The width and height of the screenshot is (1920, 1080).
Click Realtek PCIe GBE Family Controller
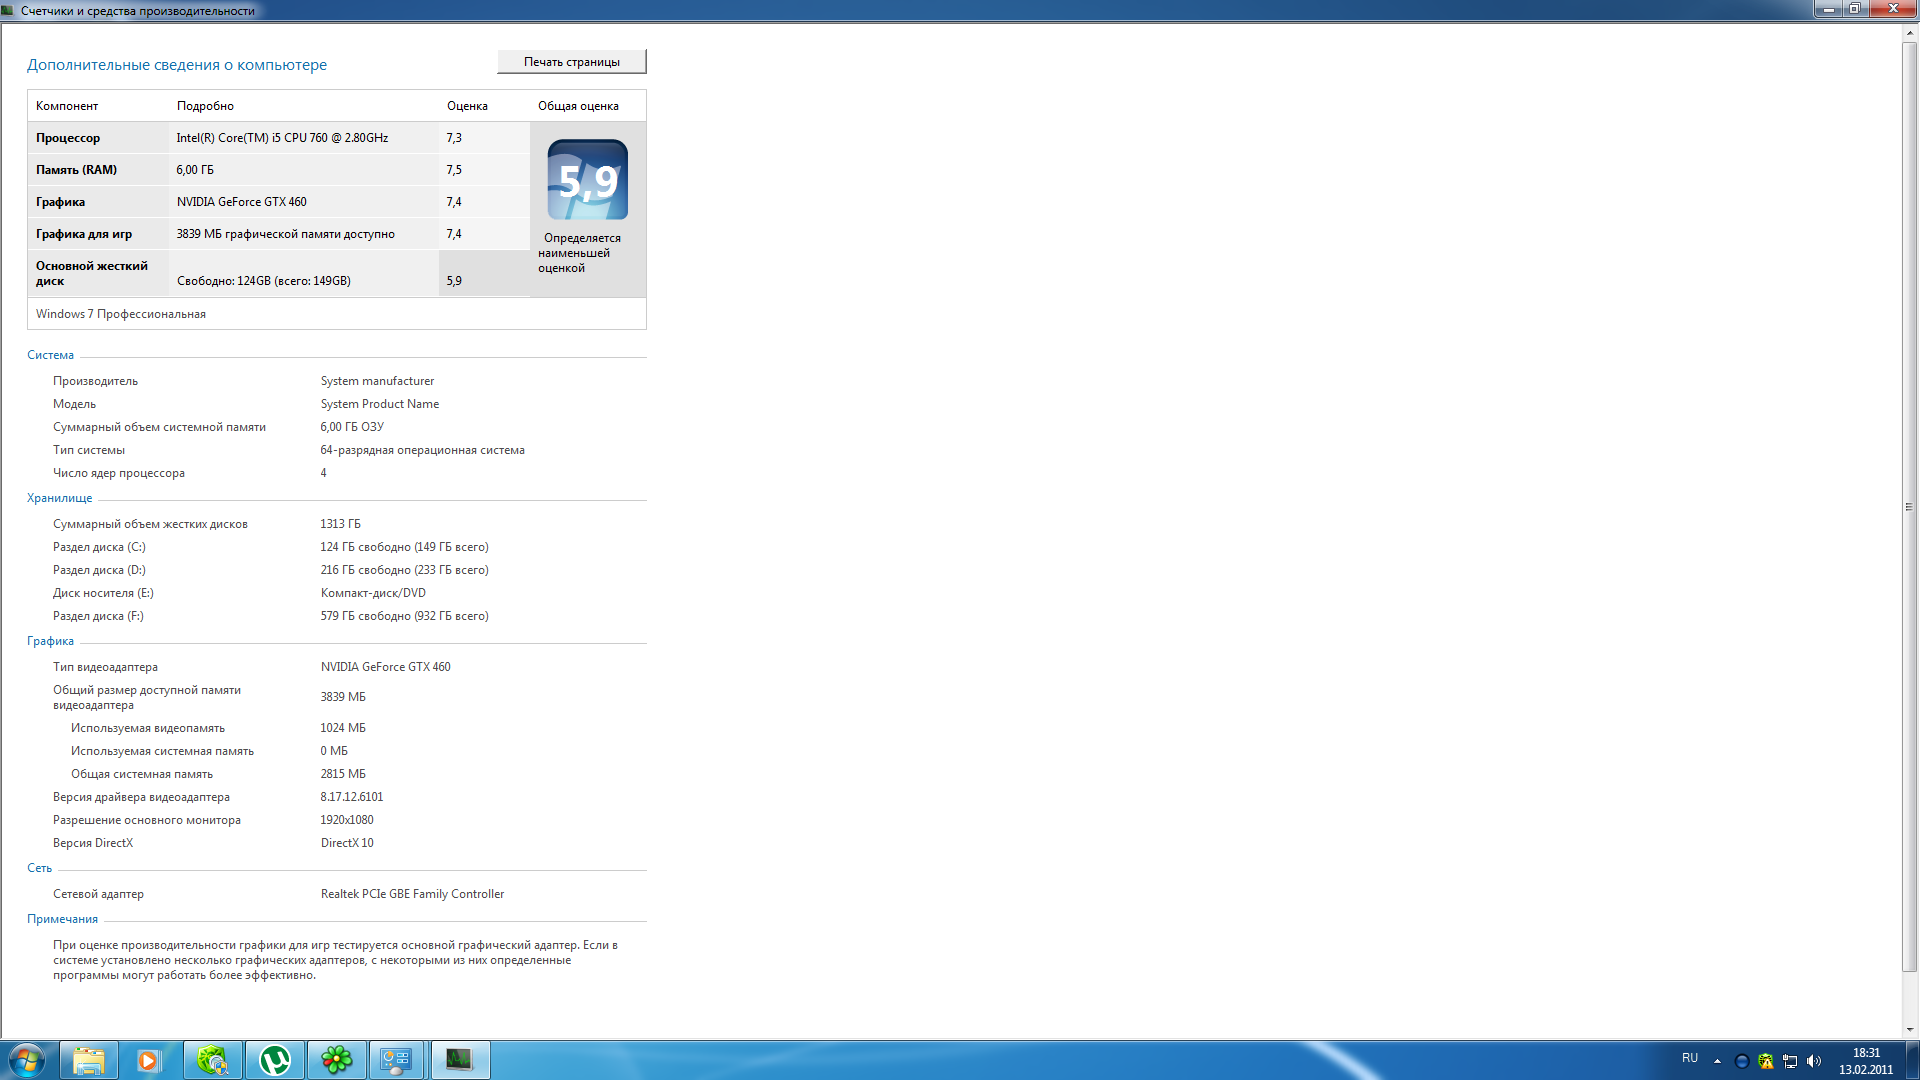(x=412, y=894)
